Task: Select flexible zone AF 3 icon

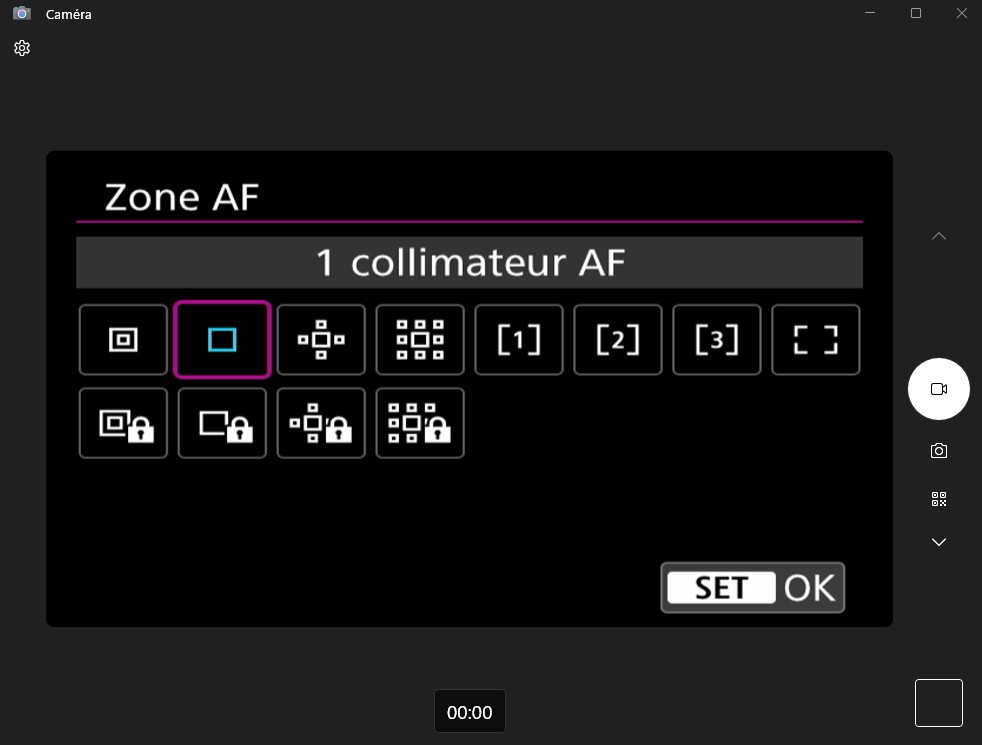Action: tap(717, 340)
